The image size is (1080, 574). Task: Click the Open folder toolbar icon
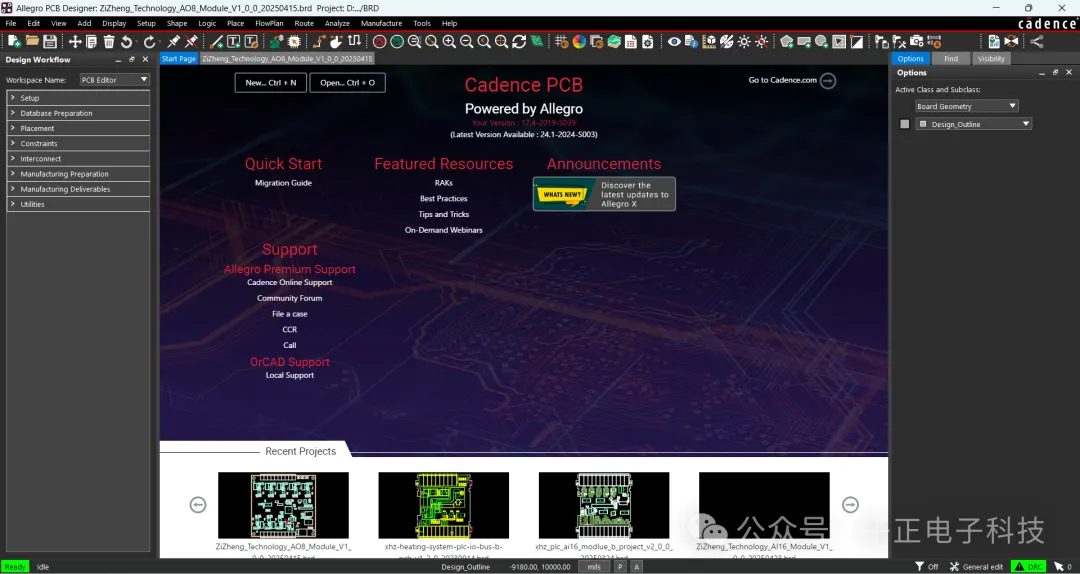pos(32,41)
